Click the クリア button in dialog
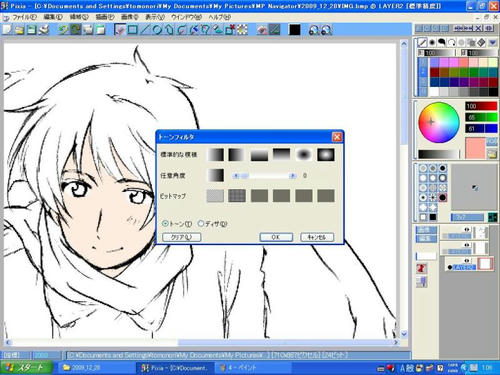 [181, 237]
